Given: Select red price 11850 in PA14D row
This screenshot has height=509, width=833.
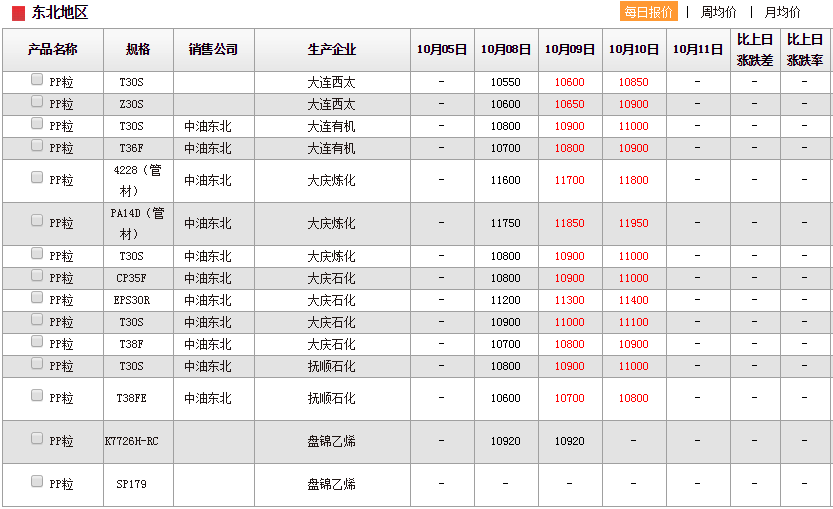Looking at the screenshot, I should point(570,224).
